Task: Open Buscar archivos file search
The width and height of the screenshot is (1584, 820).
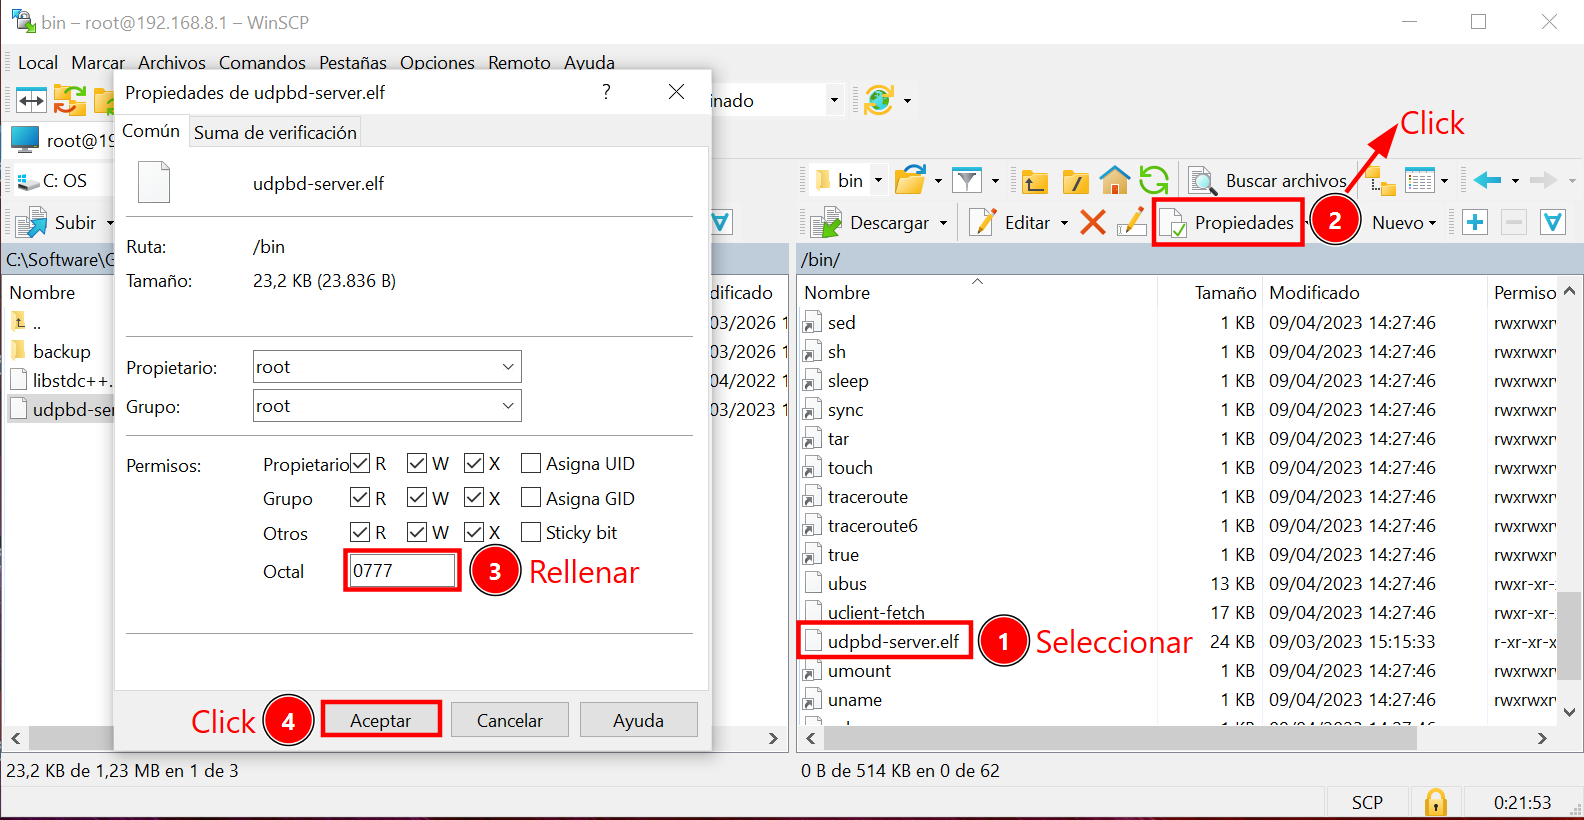Action: (x=1268, y=181)
